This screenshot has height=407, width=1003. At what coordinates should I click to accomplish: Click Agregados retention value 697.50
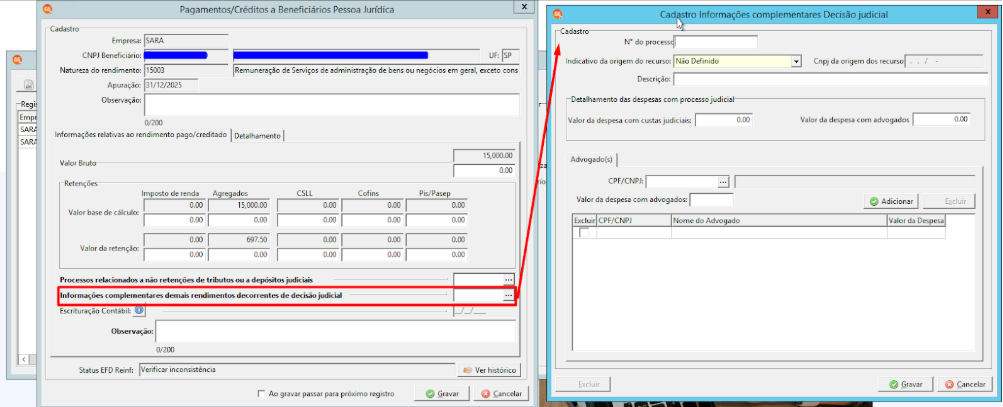point(239,240)
